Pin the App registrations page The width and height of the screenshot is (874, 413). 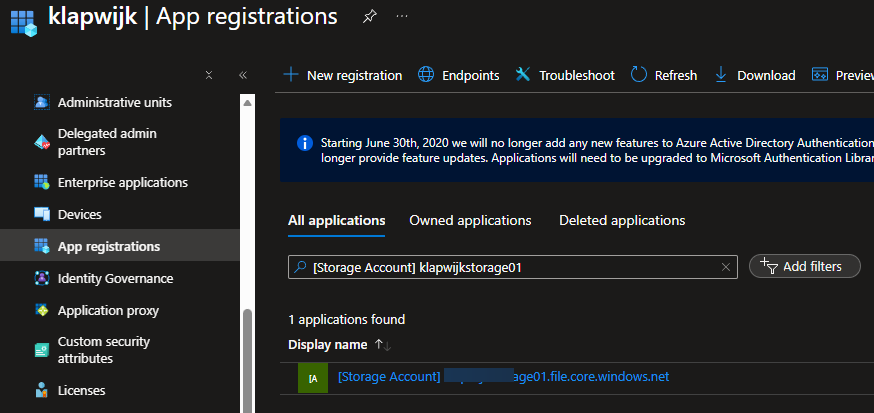tap(370, 17)
